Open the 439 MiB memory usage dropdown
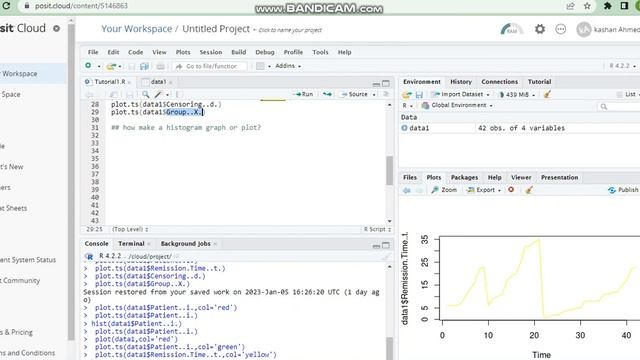 [x=517, y=94]
